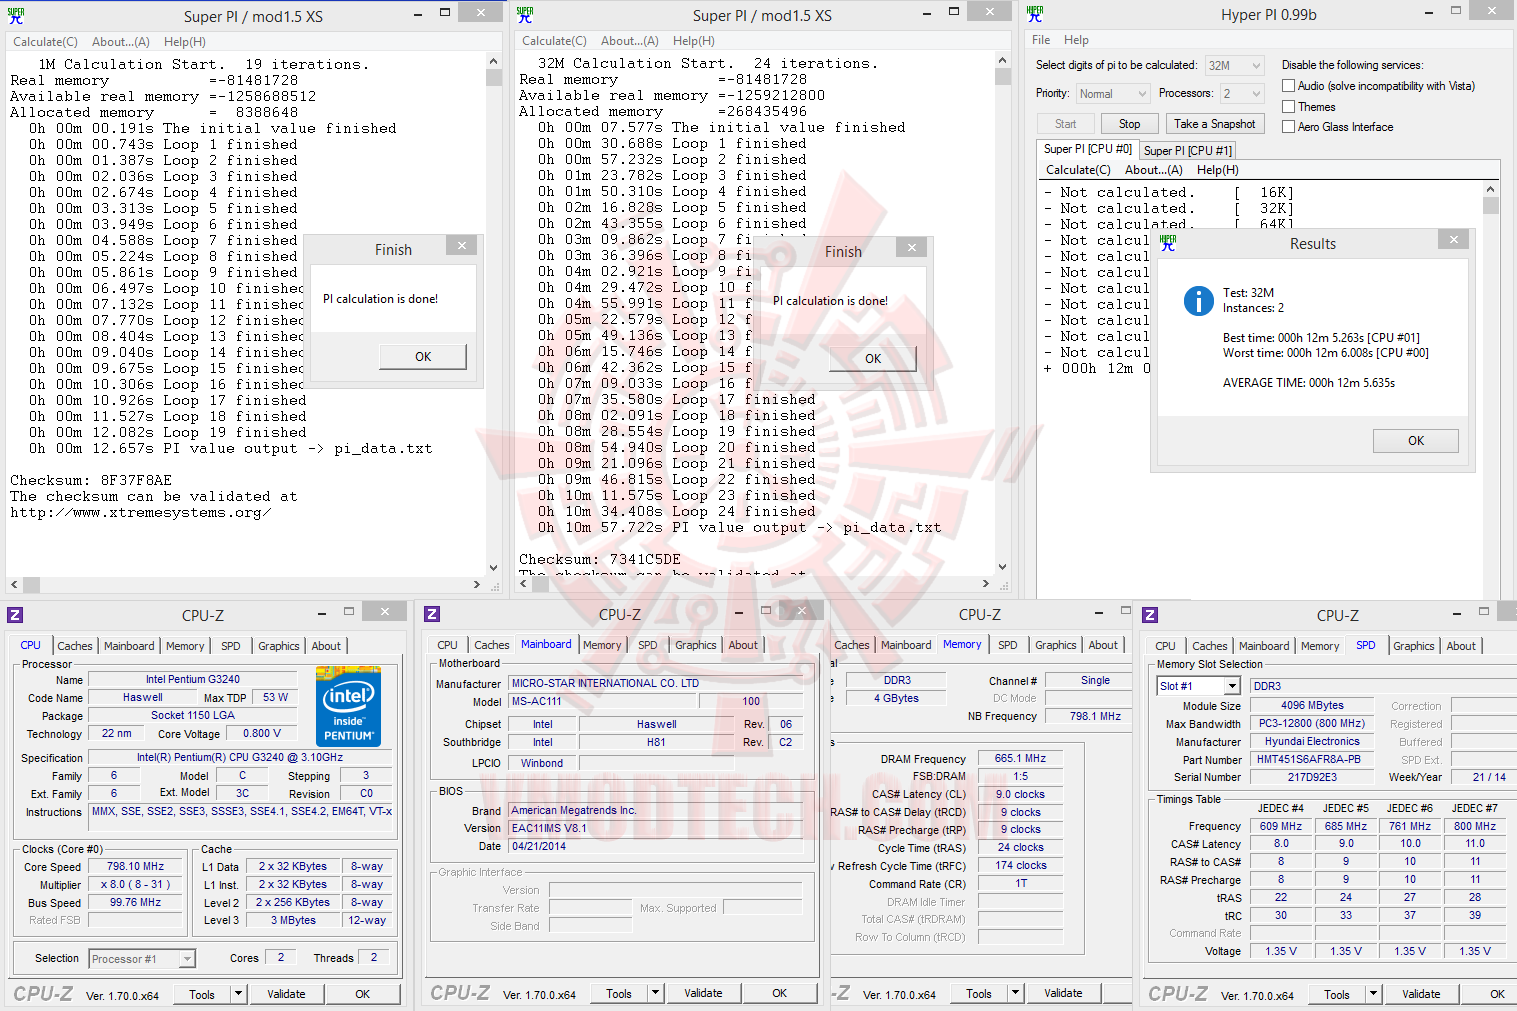Click the first CPU-Z window purple Z icon

(15, 615)
